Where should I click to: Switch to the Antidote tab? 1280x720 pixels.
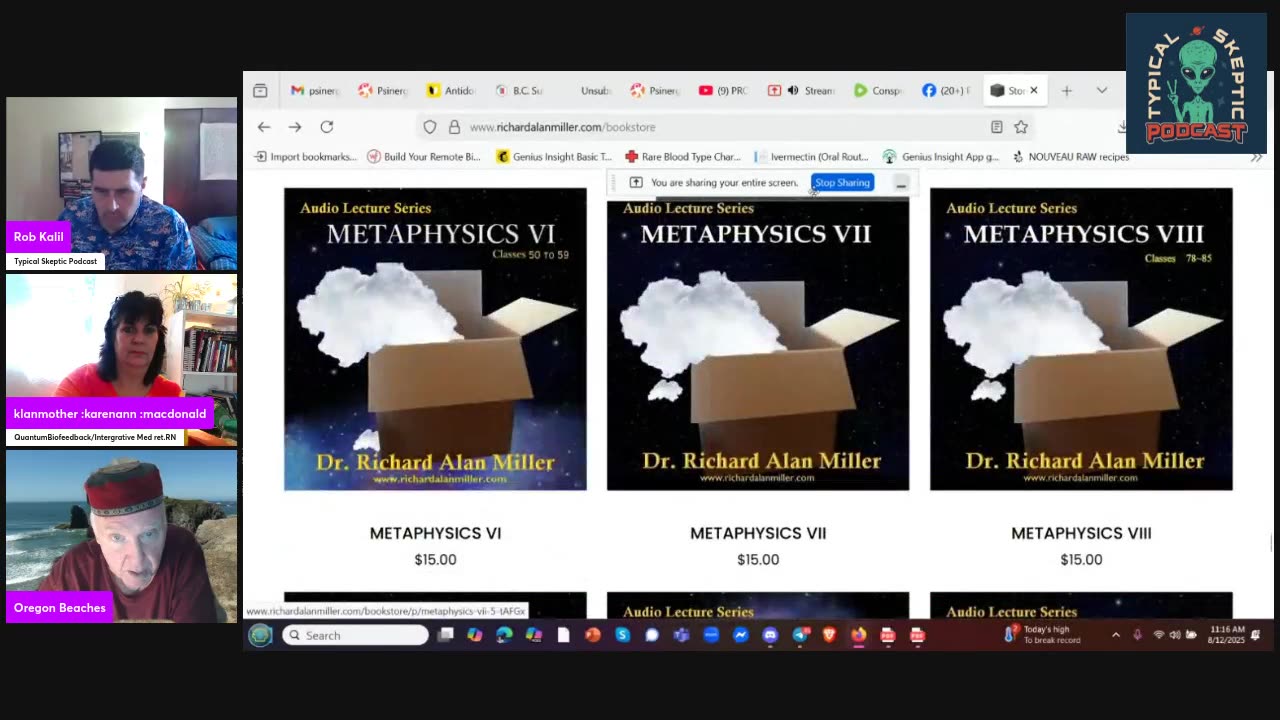click(x=450, y=90)
